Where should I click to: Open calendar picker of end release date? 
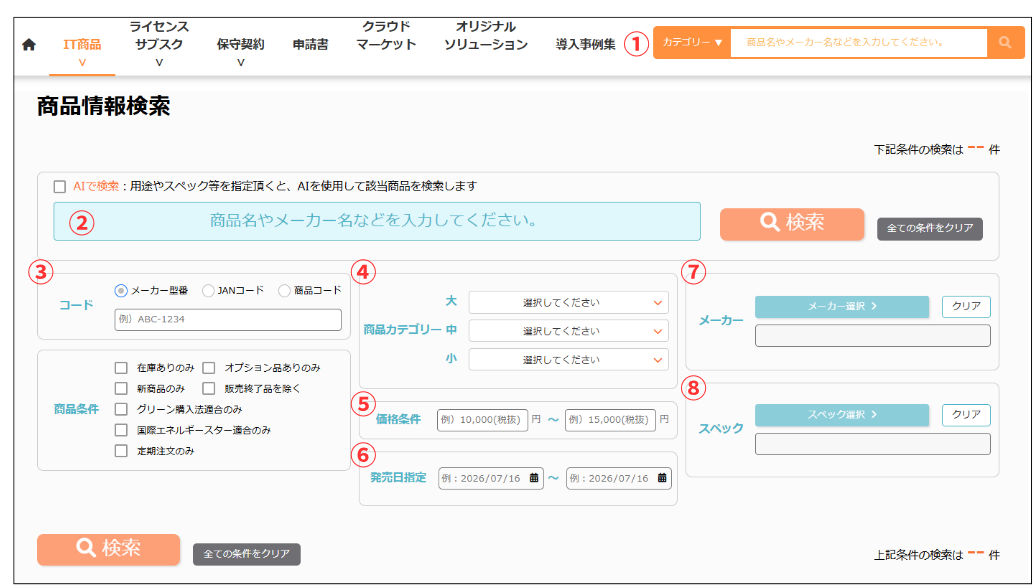pyautogui.click(x=662, y=478)
